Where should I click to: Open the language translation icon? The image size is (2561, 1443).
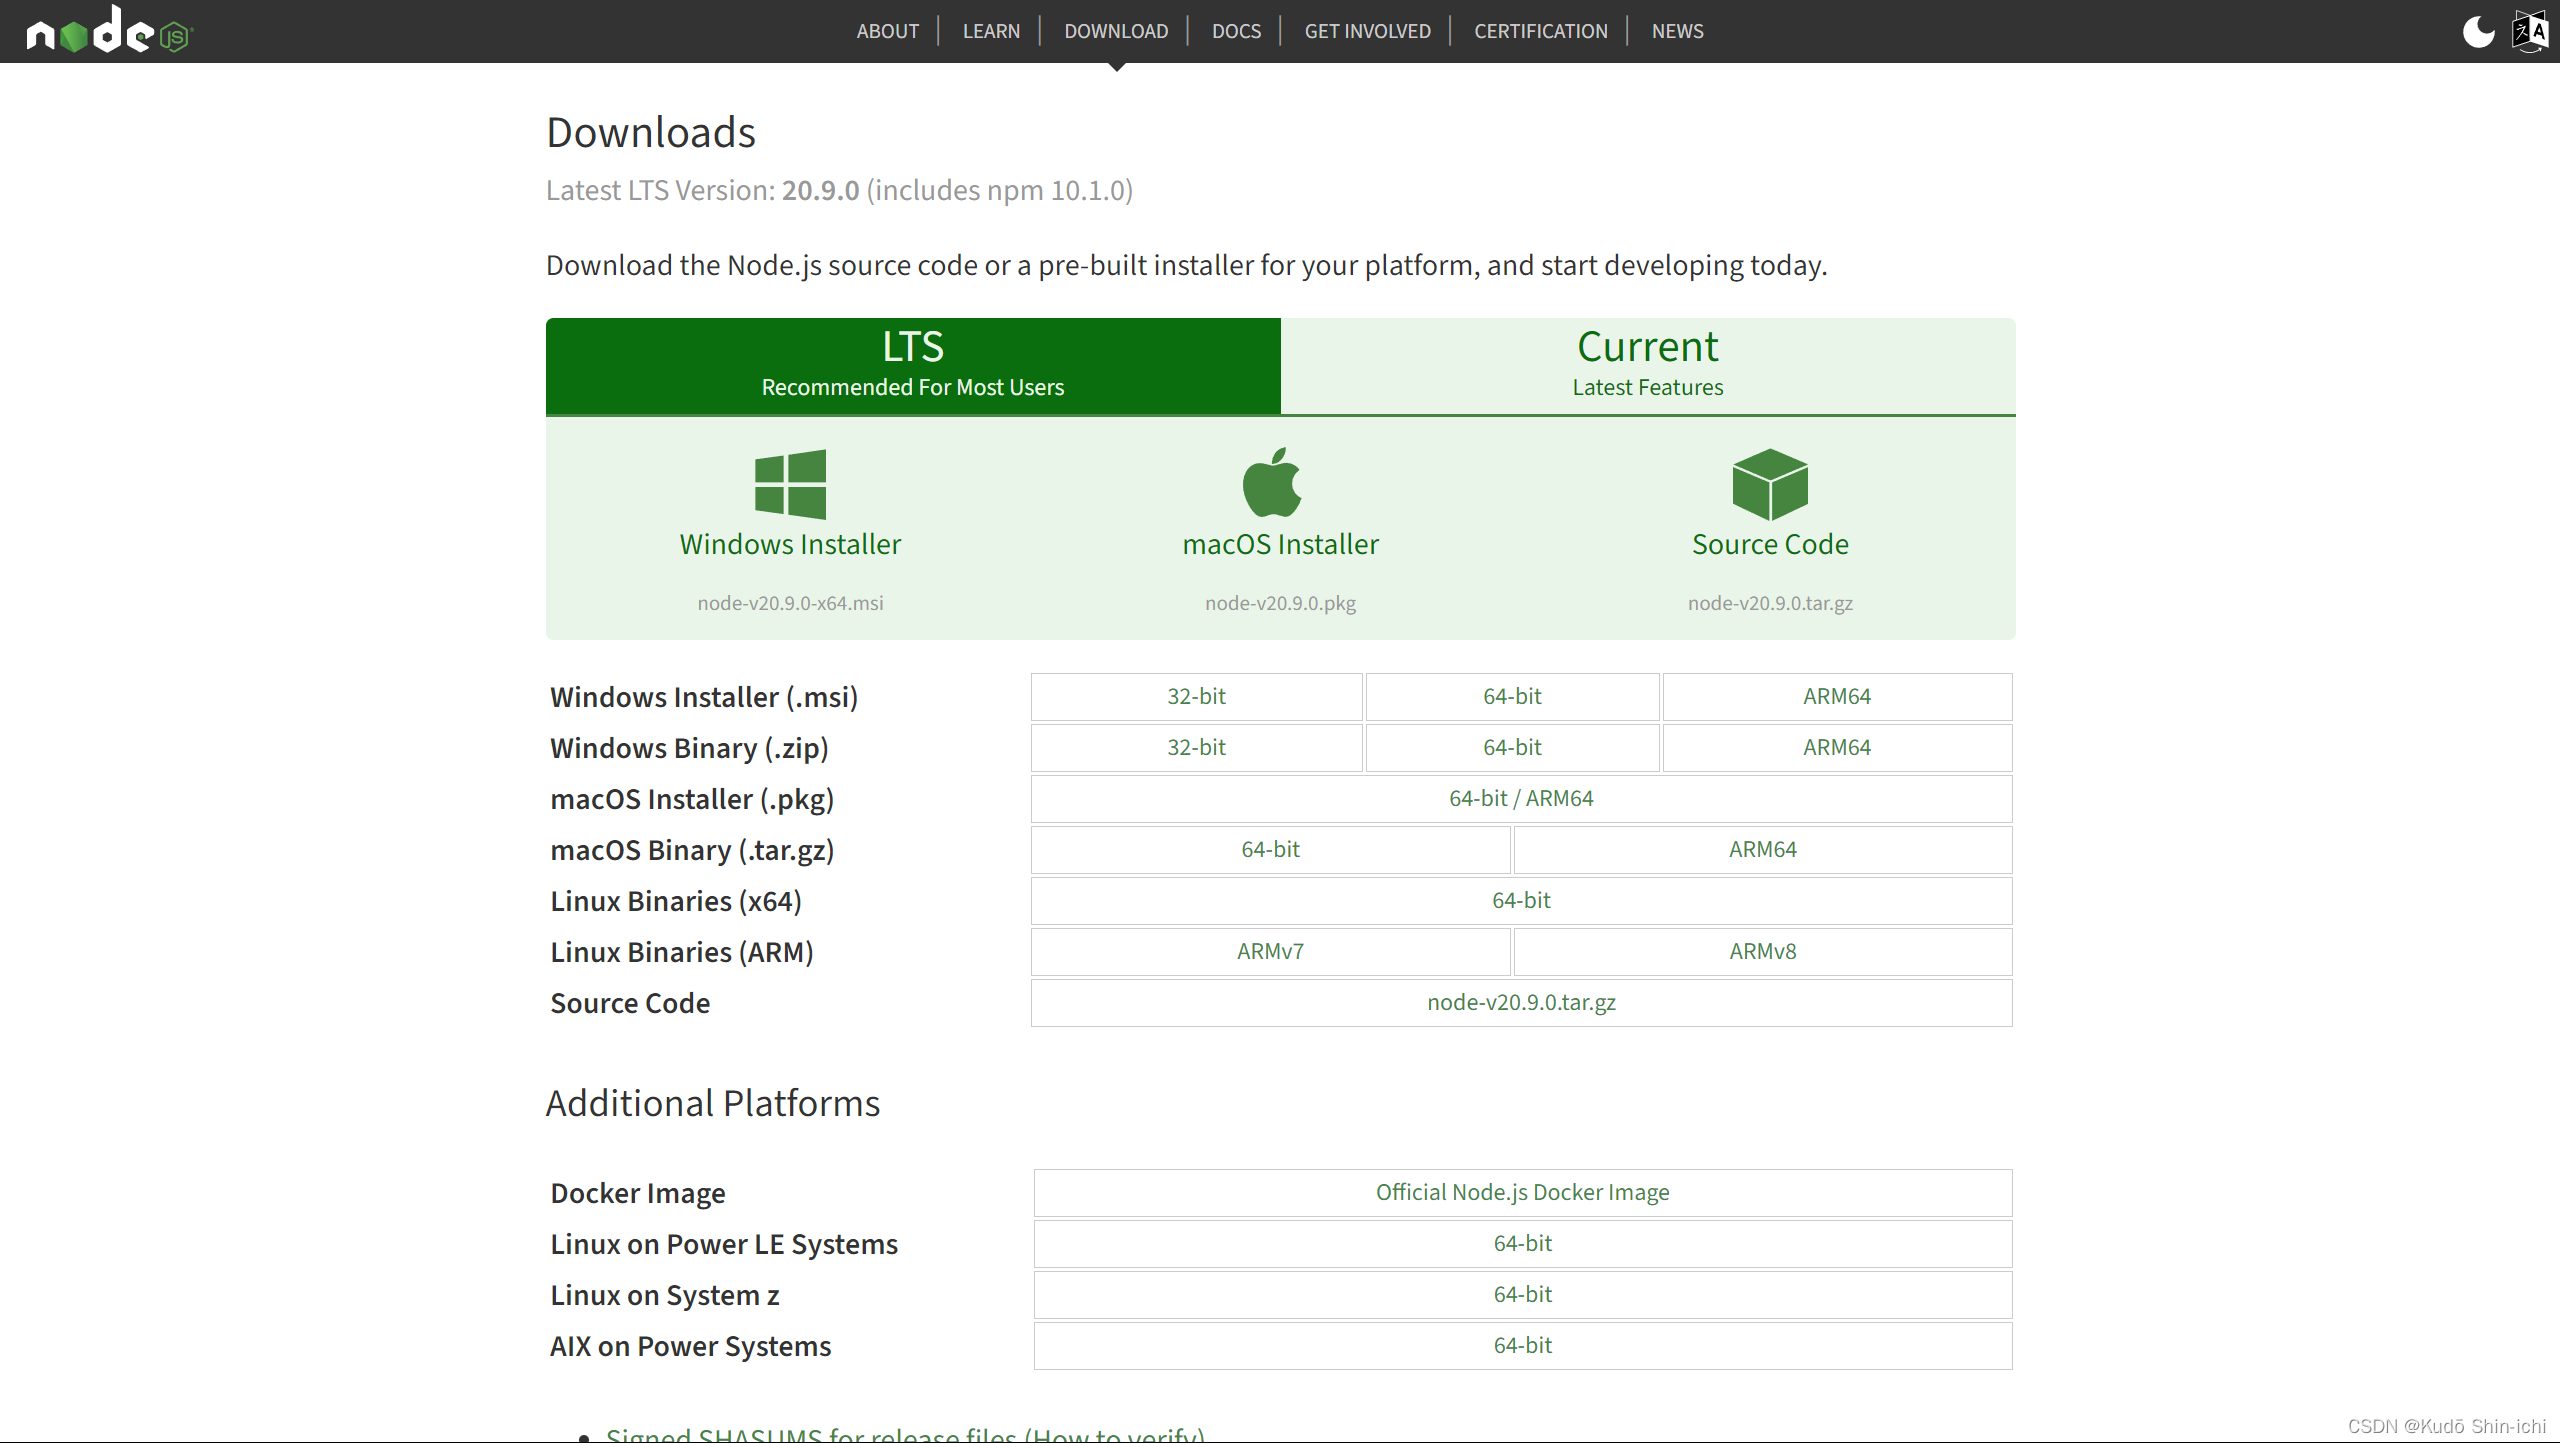(2530, 31)
